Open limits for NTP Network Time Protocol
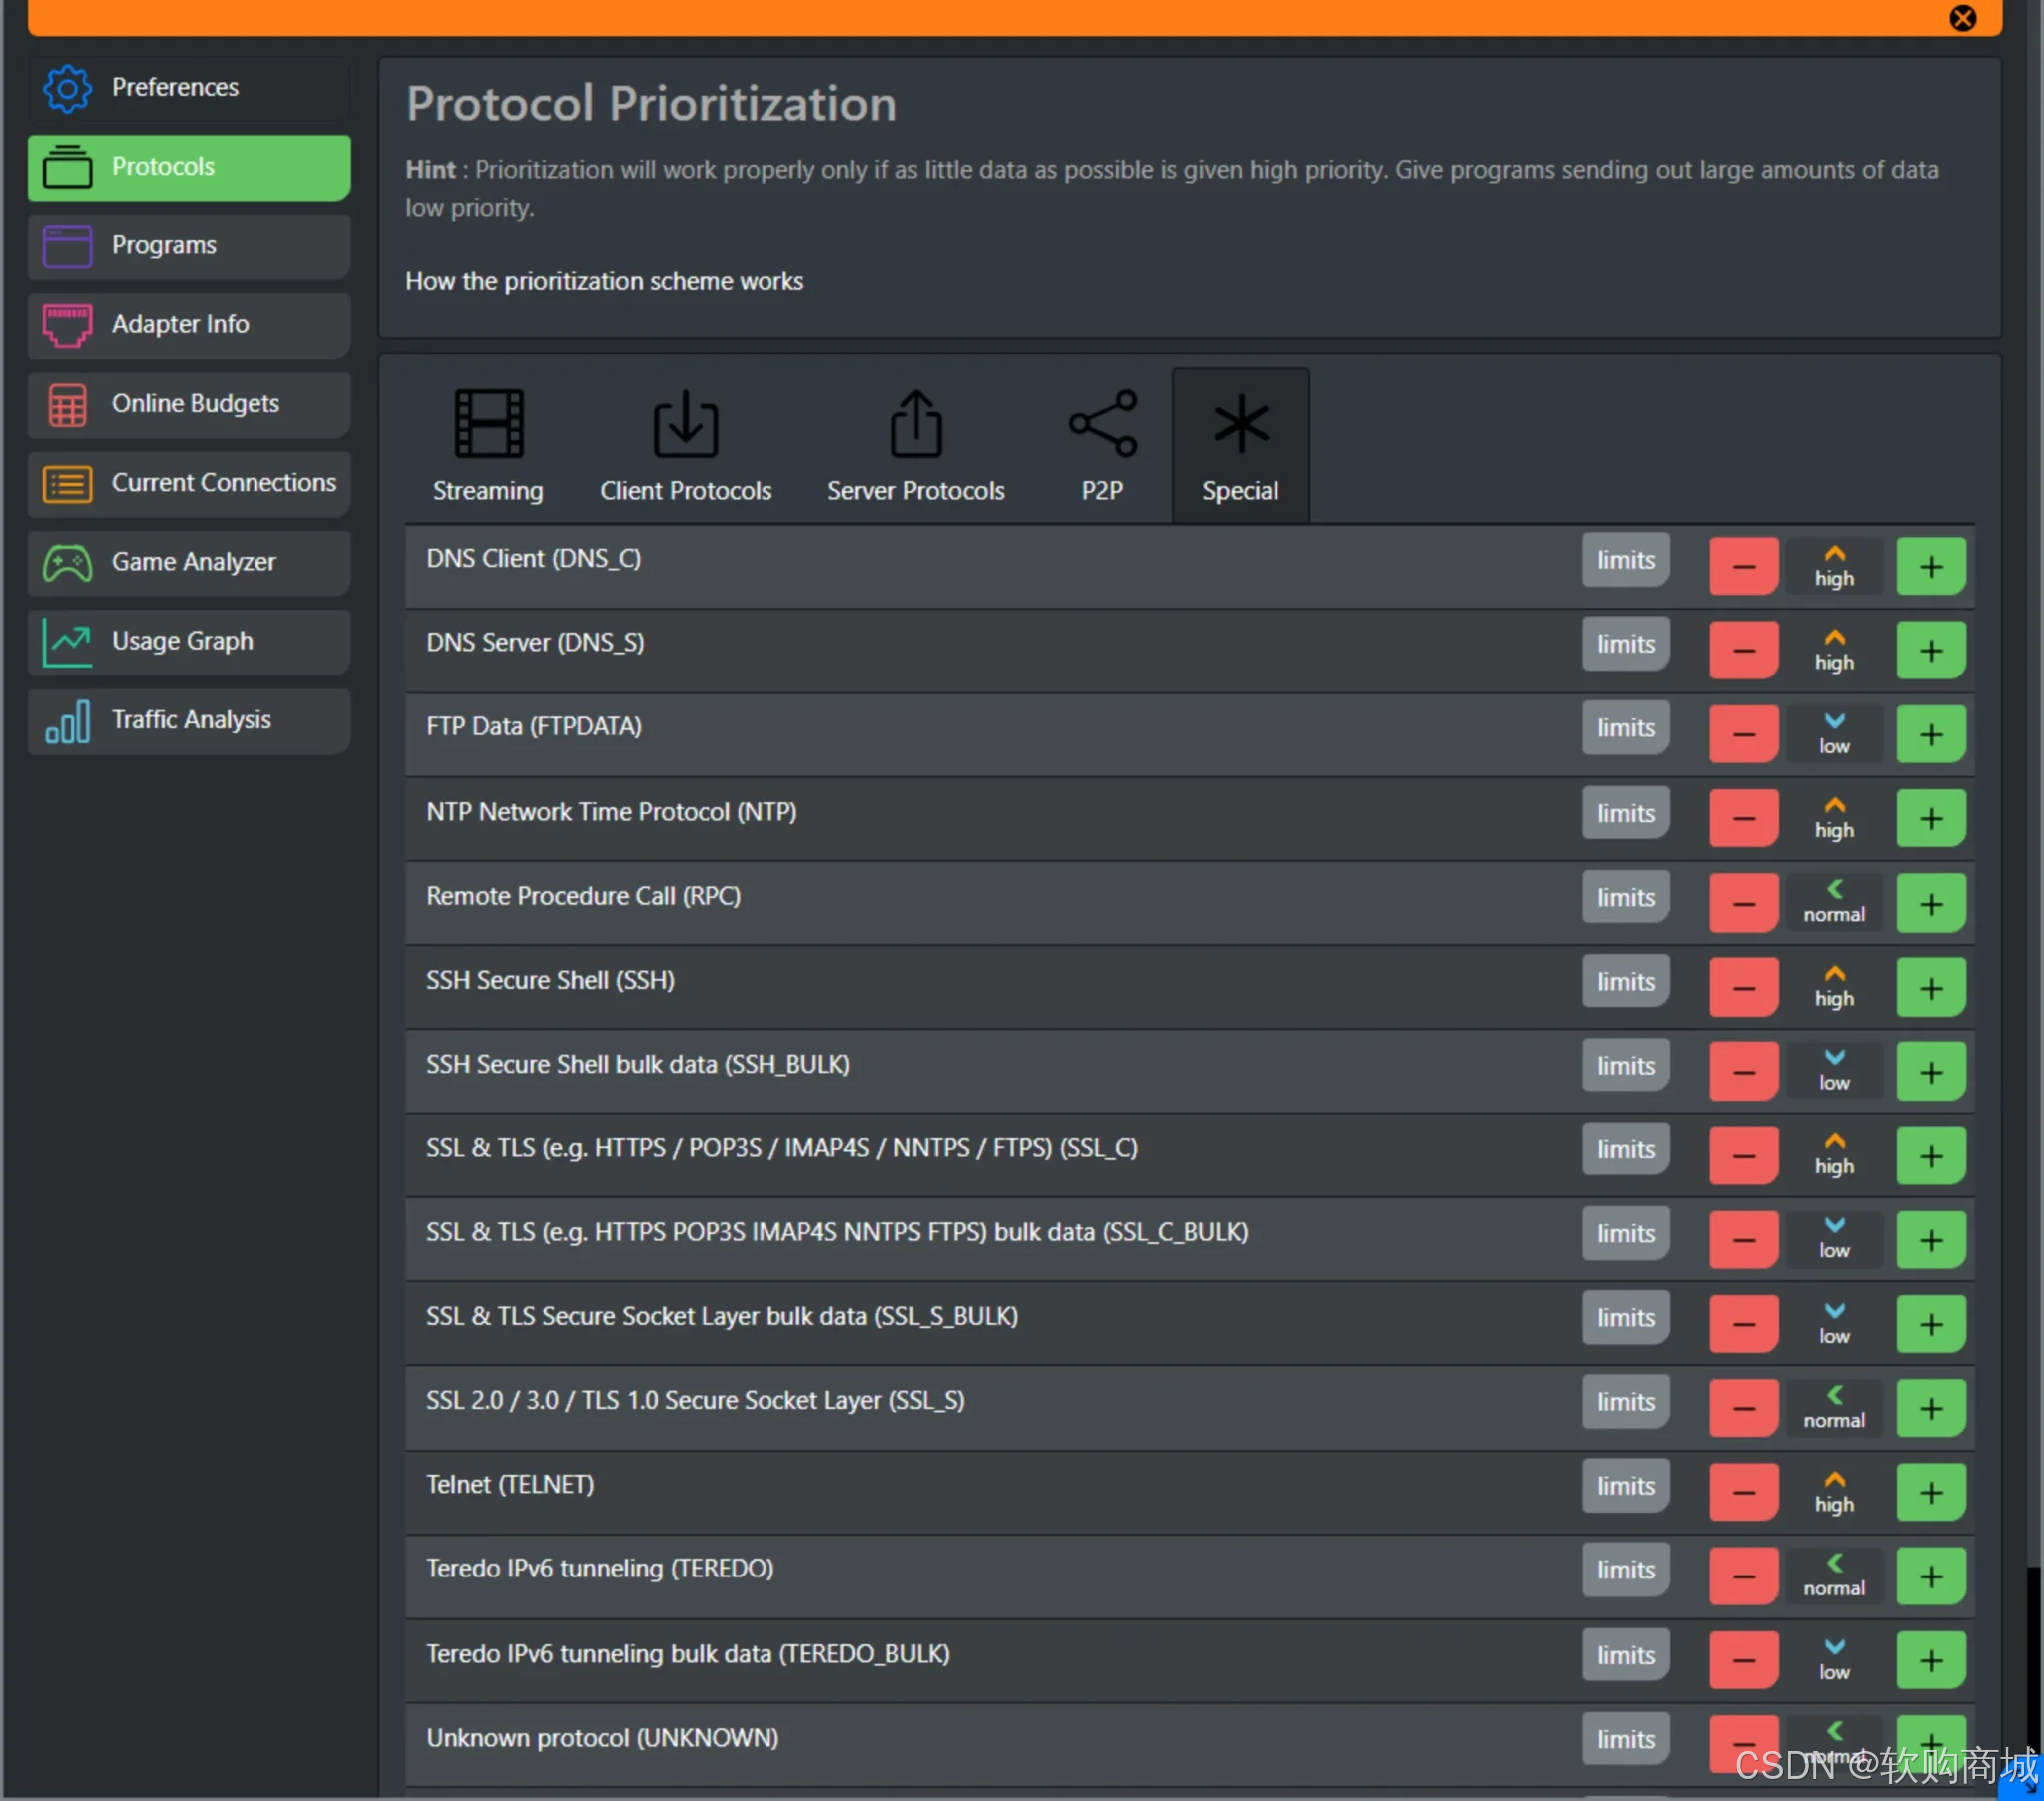This screenshot has height=1801, width=2044. [1625, 814]
